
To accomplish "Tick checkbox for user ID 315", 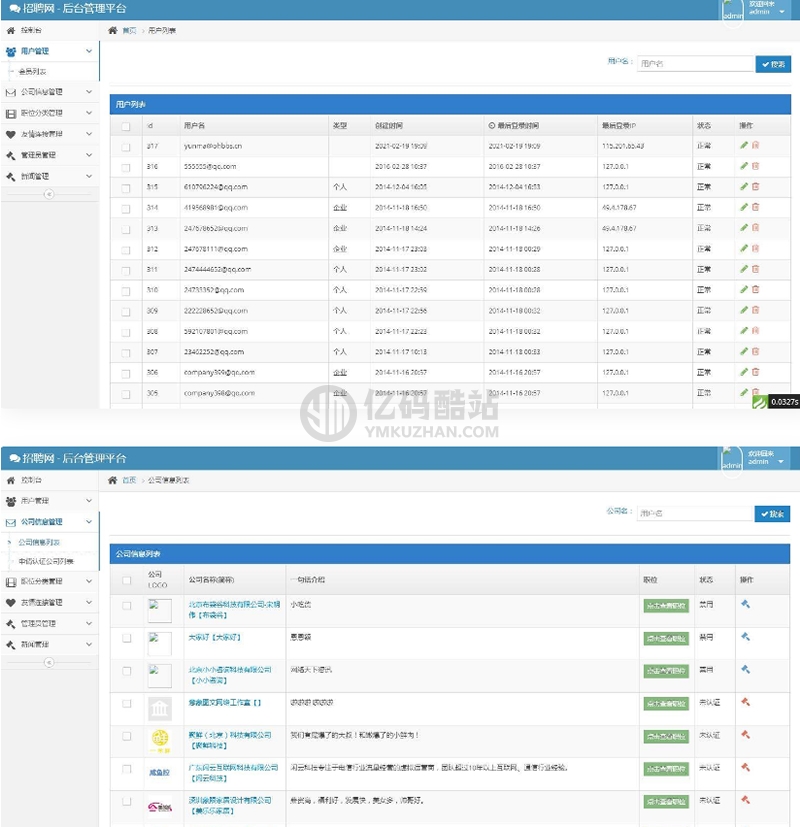I will click(126, 188).
